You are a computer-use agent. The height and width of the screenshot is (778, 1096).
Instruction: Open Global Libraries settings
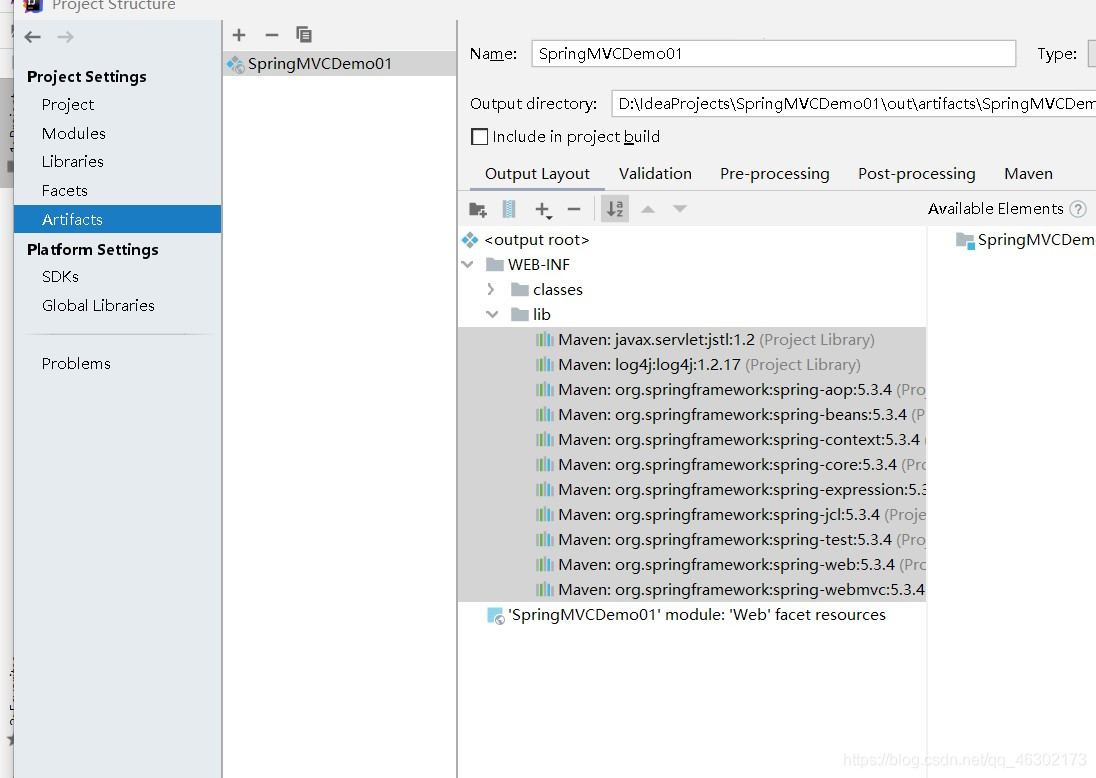tap(98, 305)
